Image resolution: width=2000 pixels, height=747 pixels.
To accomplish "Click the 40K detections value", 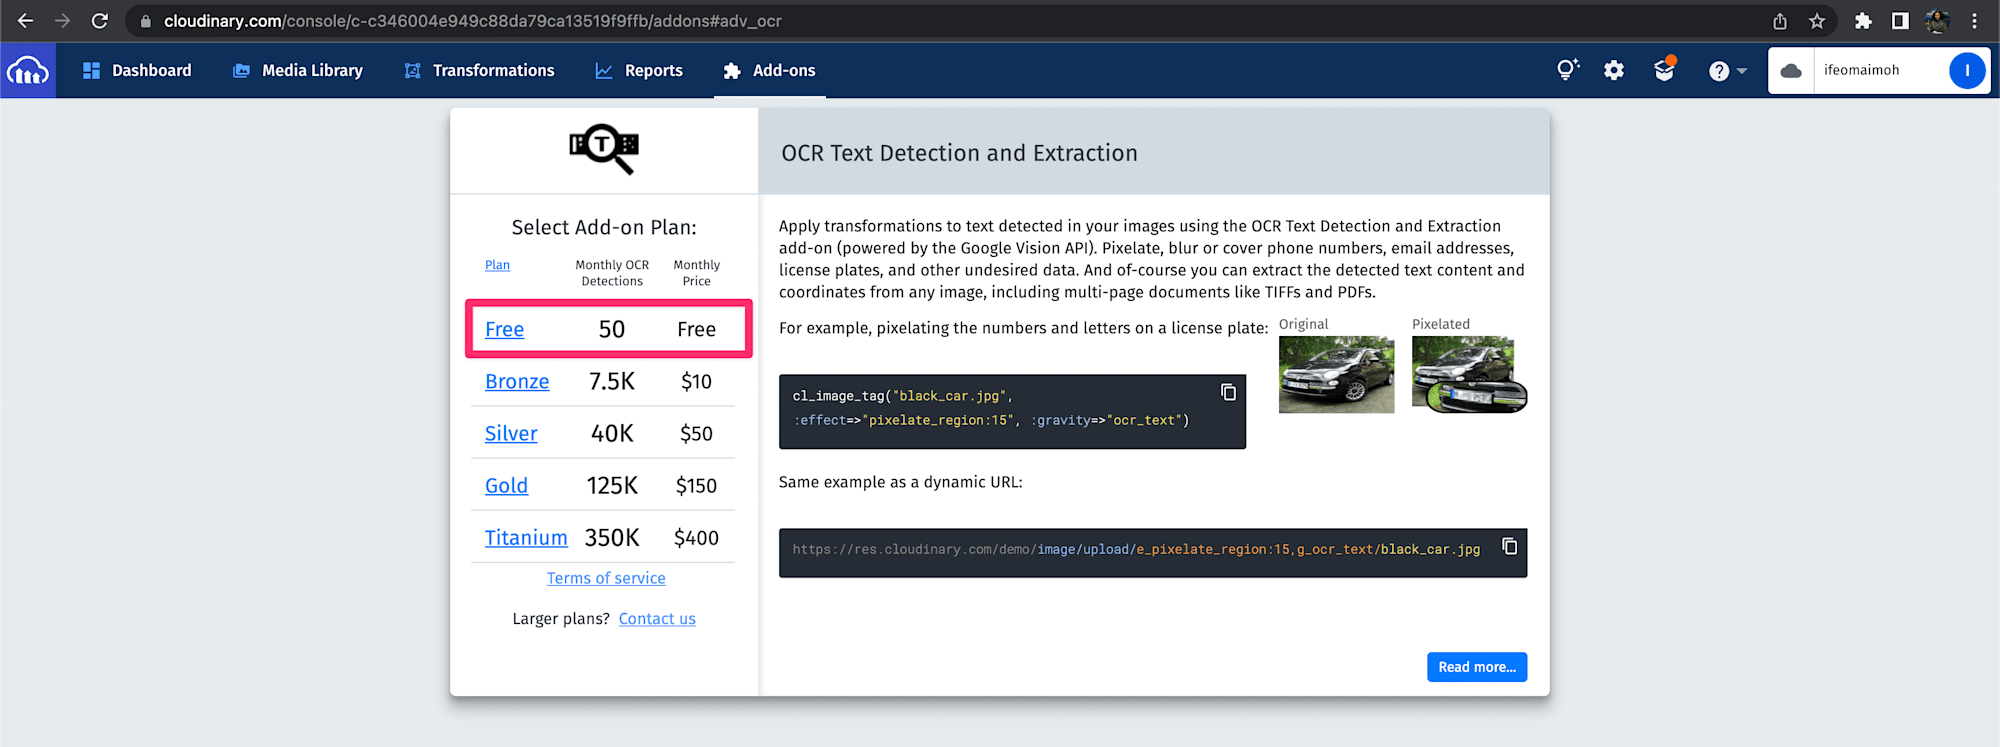I will point(612,433).
